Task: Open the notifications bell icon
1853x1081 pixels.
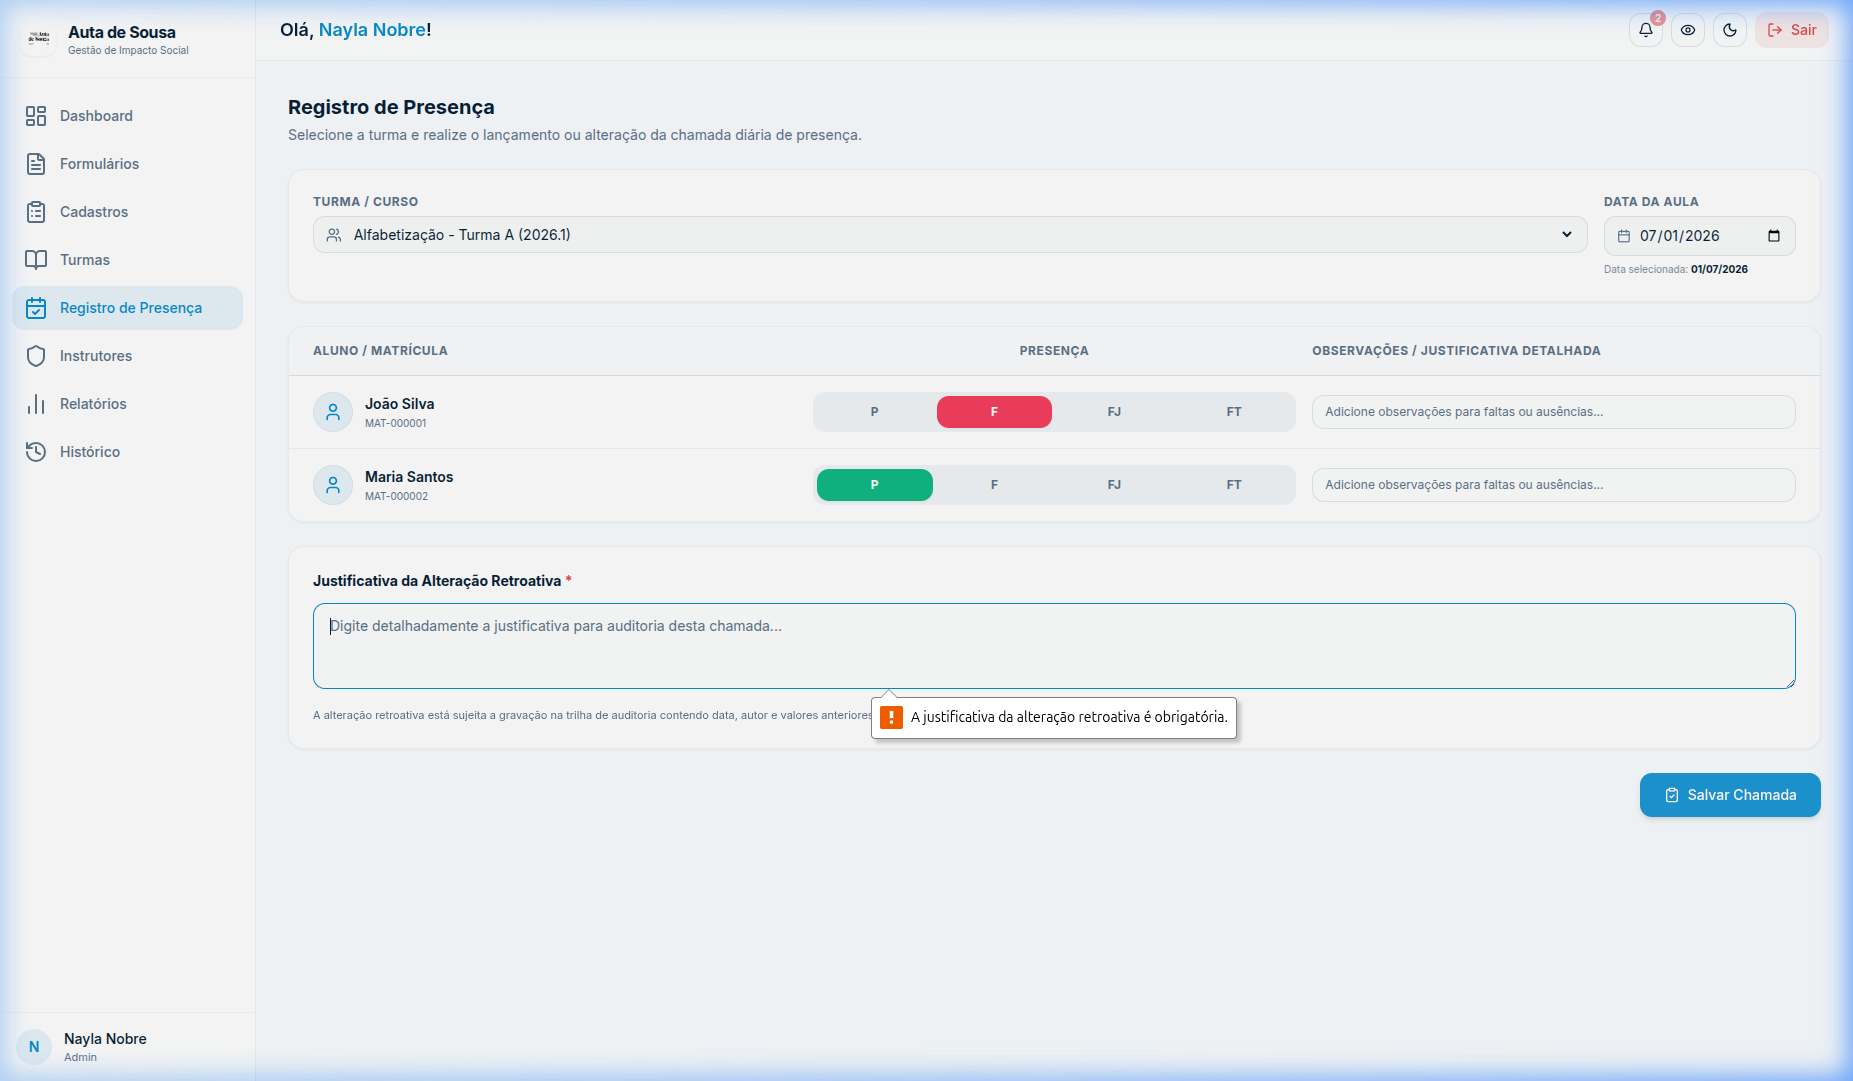Action: [1645, 30]
